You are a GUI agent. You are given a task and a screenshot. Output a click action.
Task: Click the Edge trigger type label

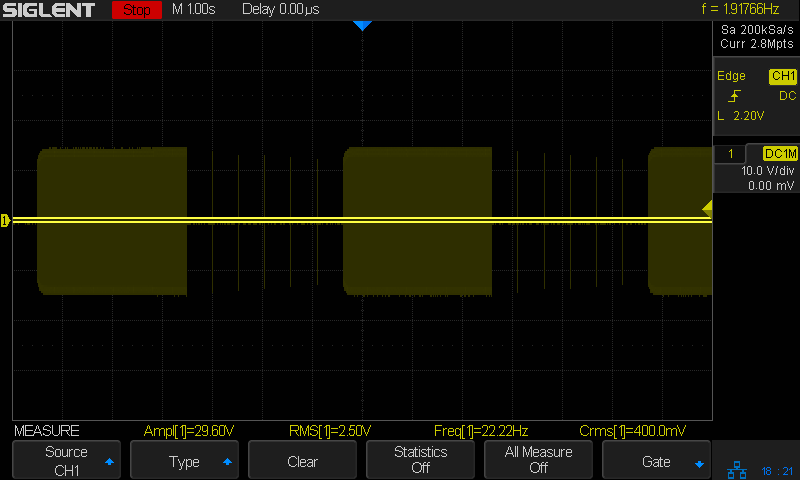point(731,76)
